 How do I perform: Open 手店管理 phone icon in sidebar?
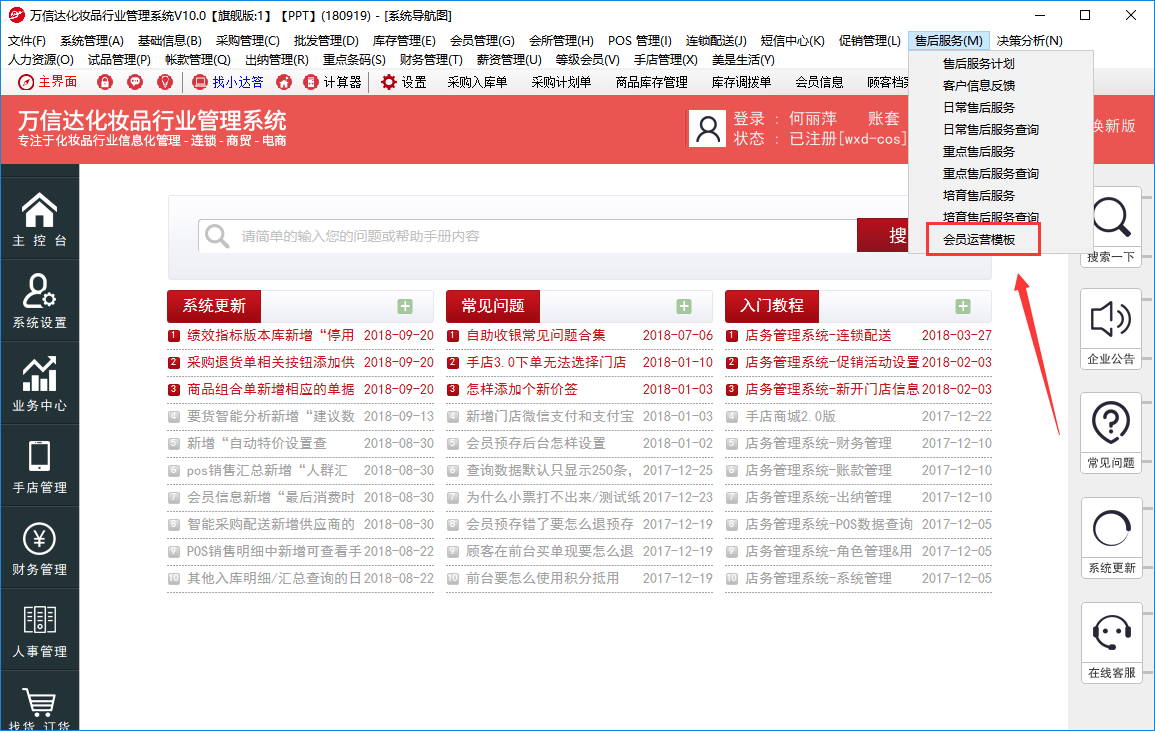pos(40,466)
